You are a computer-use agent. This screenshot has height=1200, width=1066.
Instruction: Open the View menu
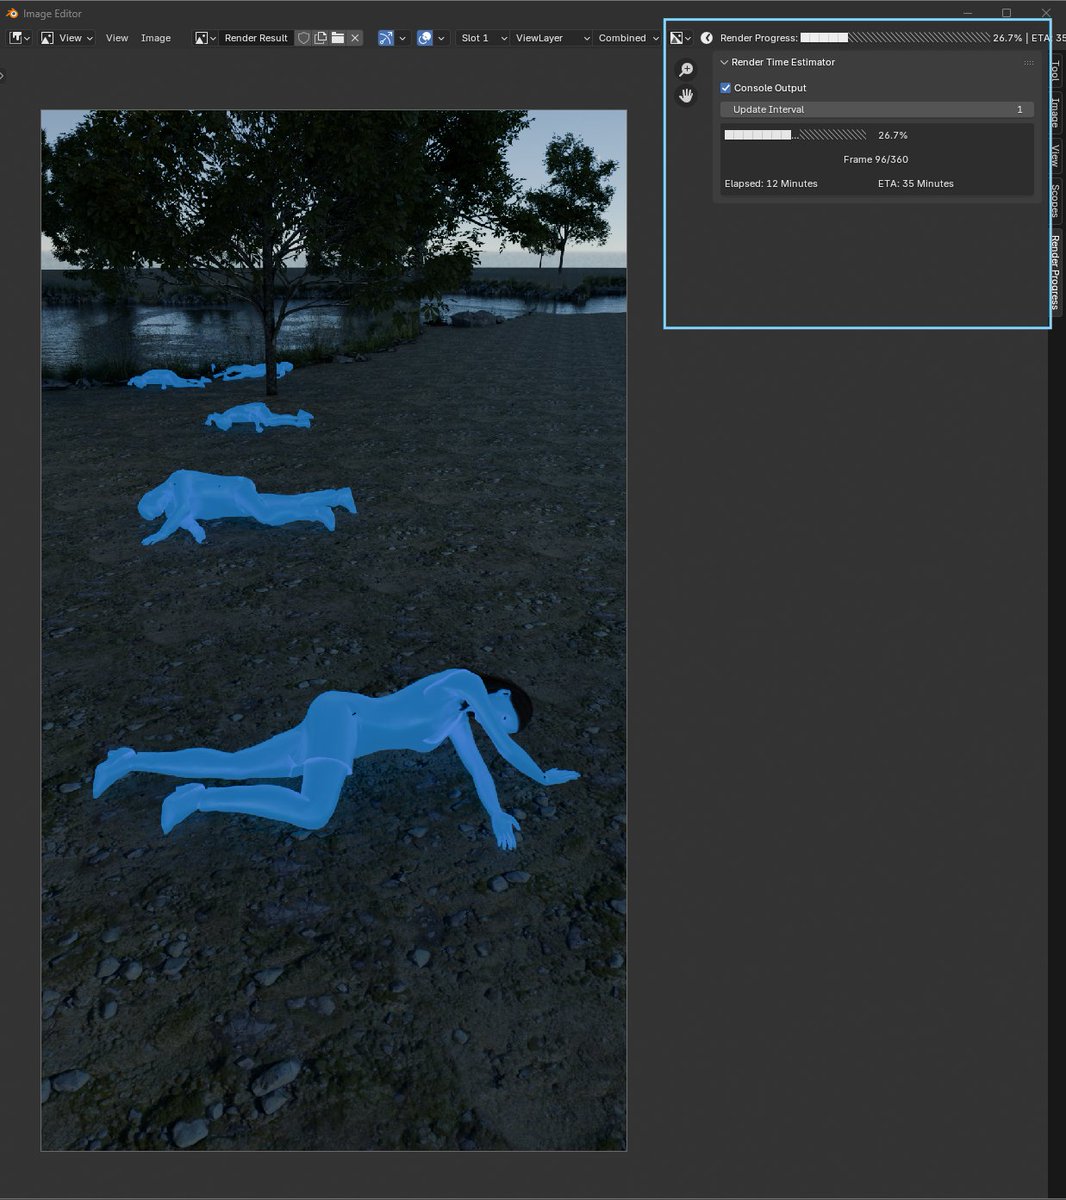pyautogui.click(x=117, y=38)
